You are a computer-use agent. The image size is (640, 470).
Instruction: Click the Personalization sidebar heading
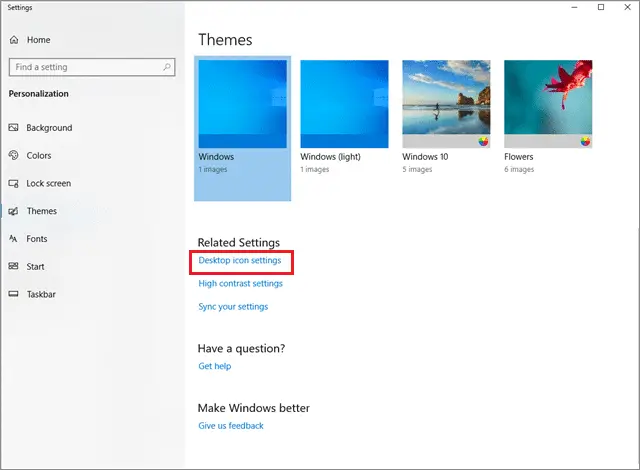[x=39, y=94]
